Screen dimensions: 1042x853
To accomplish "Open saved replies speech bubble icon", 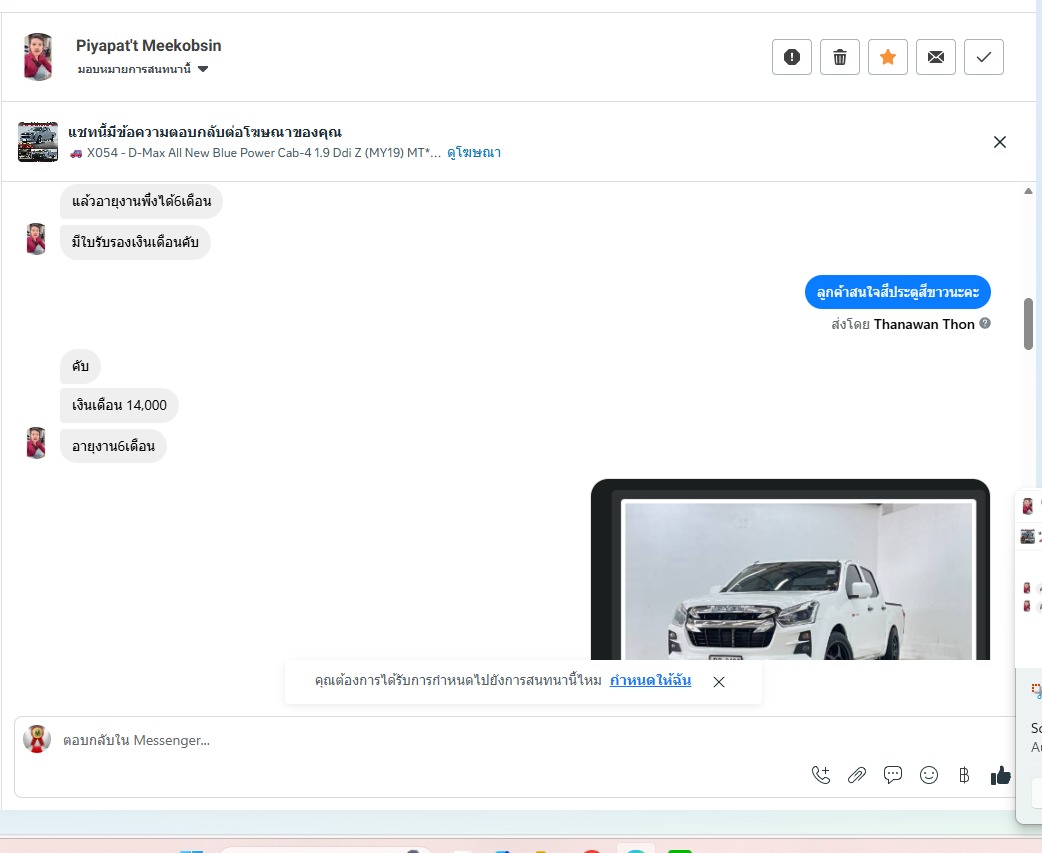I will click(892, 775).
